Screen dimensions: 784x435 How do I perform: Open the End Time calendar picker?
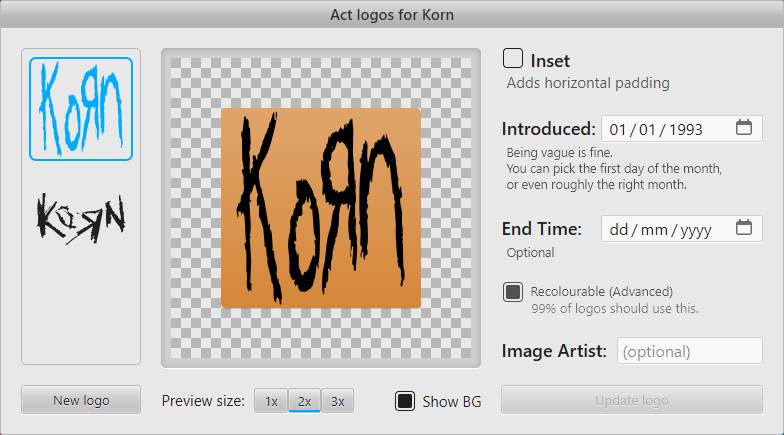[x=743, y=228]
